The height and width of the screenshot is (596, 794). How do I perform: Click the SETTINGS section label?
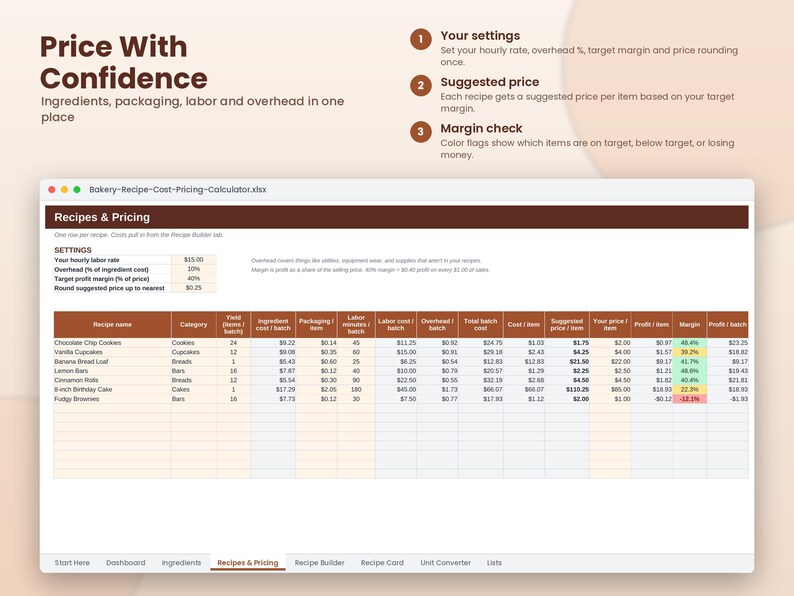(x=73, y=250)
